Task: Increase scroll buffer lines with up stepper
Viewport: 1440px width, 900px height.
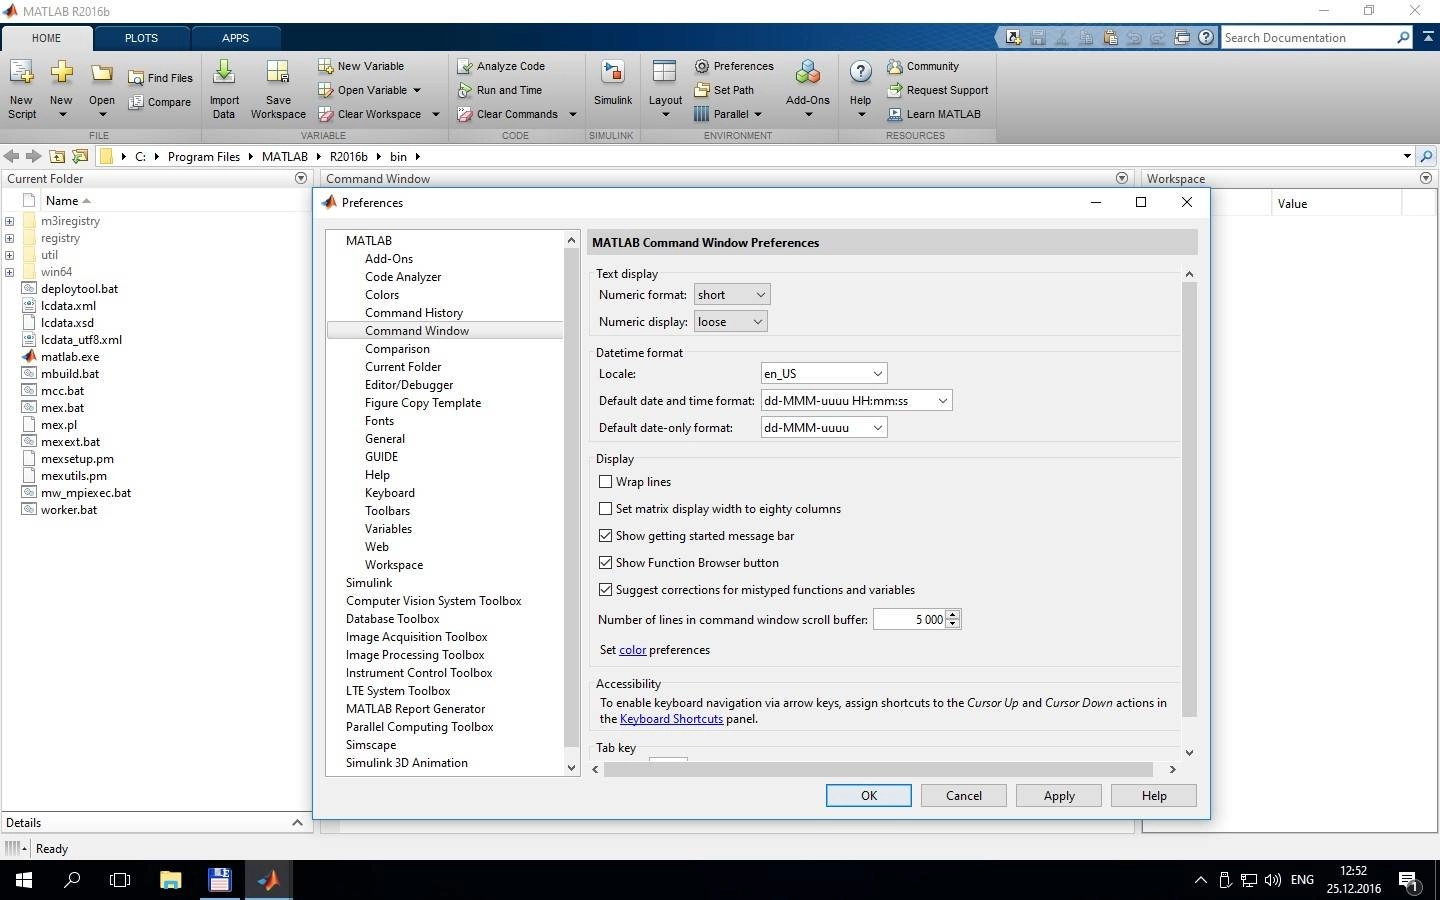Action: click(x=953, y=614)
